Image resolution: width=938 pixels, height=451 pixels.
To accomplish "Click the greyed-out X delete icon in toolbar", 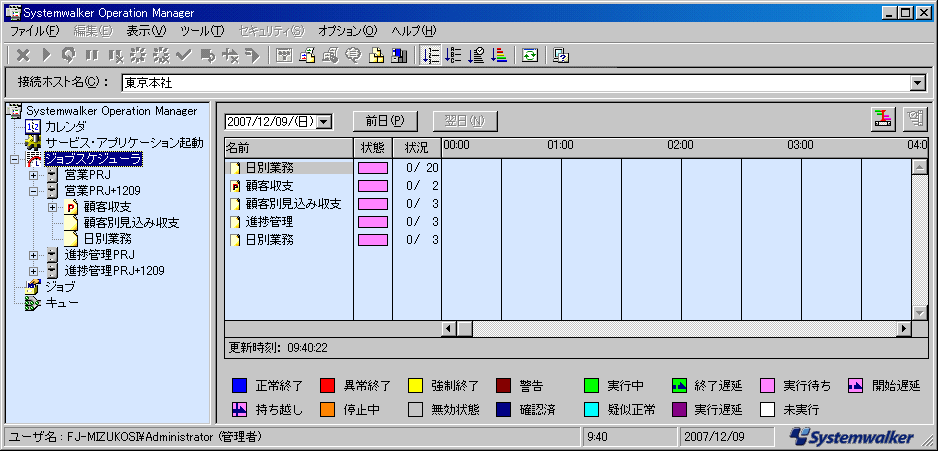I will point(23,56).
